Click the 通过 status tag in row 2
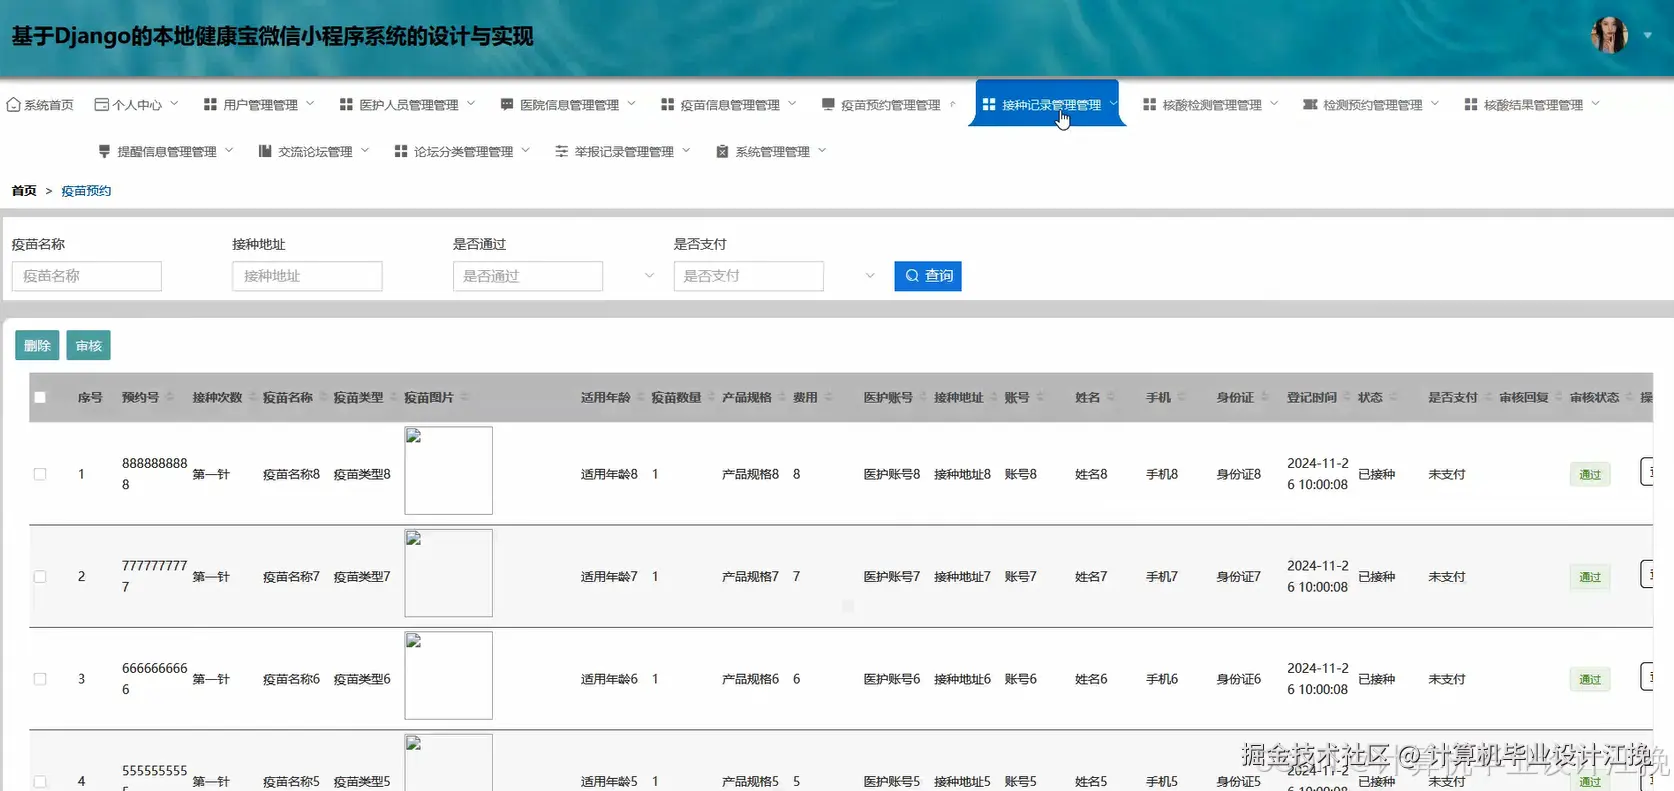Screen dimensions: 1674x791 (x=1590, y=577)
